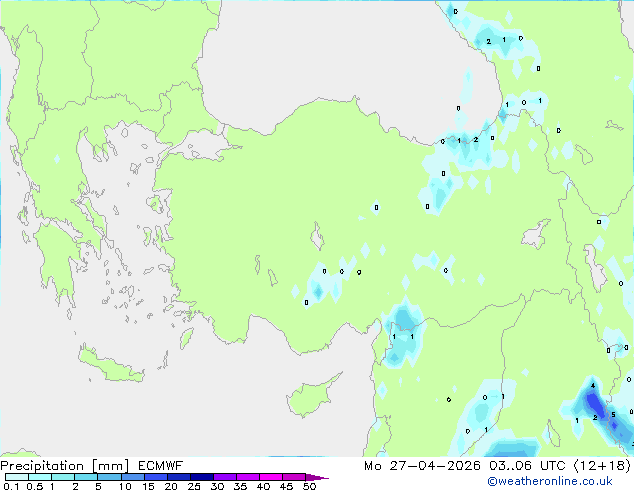Click the 30–35 mm purple legend swatch
Viewport: 634px width, 490px height.
pyautogui.click(x=225, y=477)
